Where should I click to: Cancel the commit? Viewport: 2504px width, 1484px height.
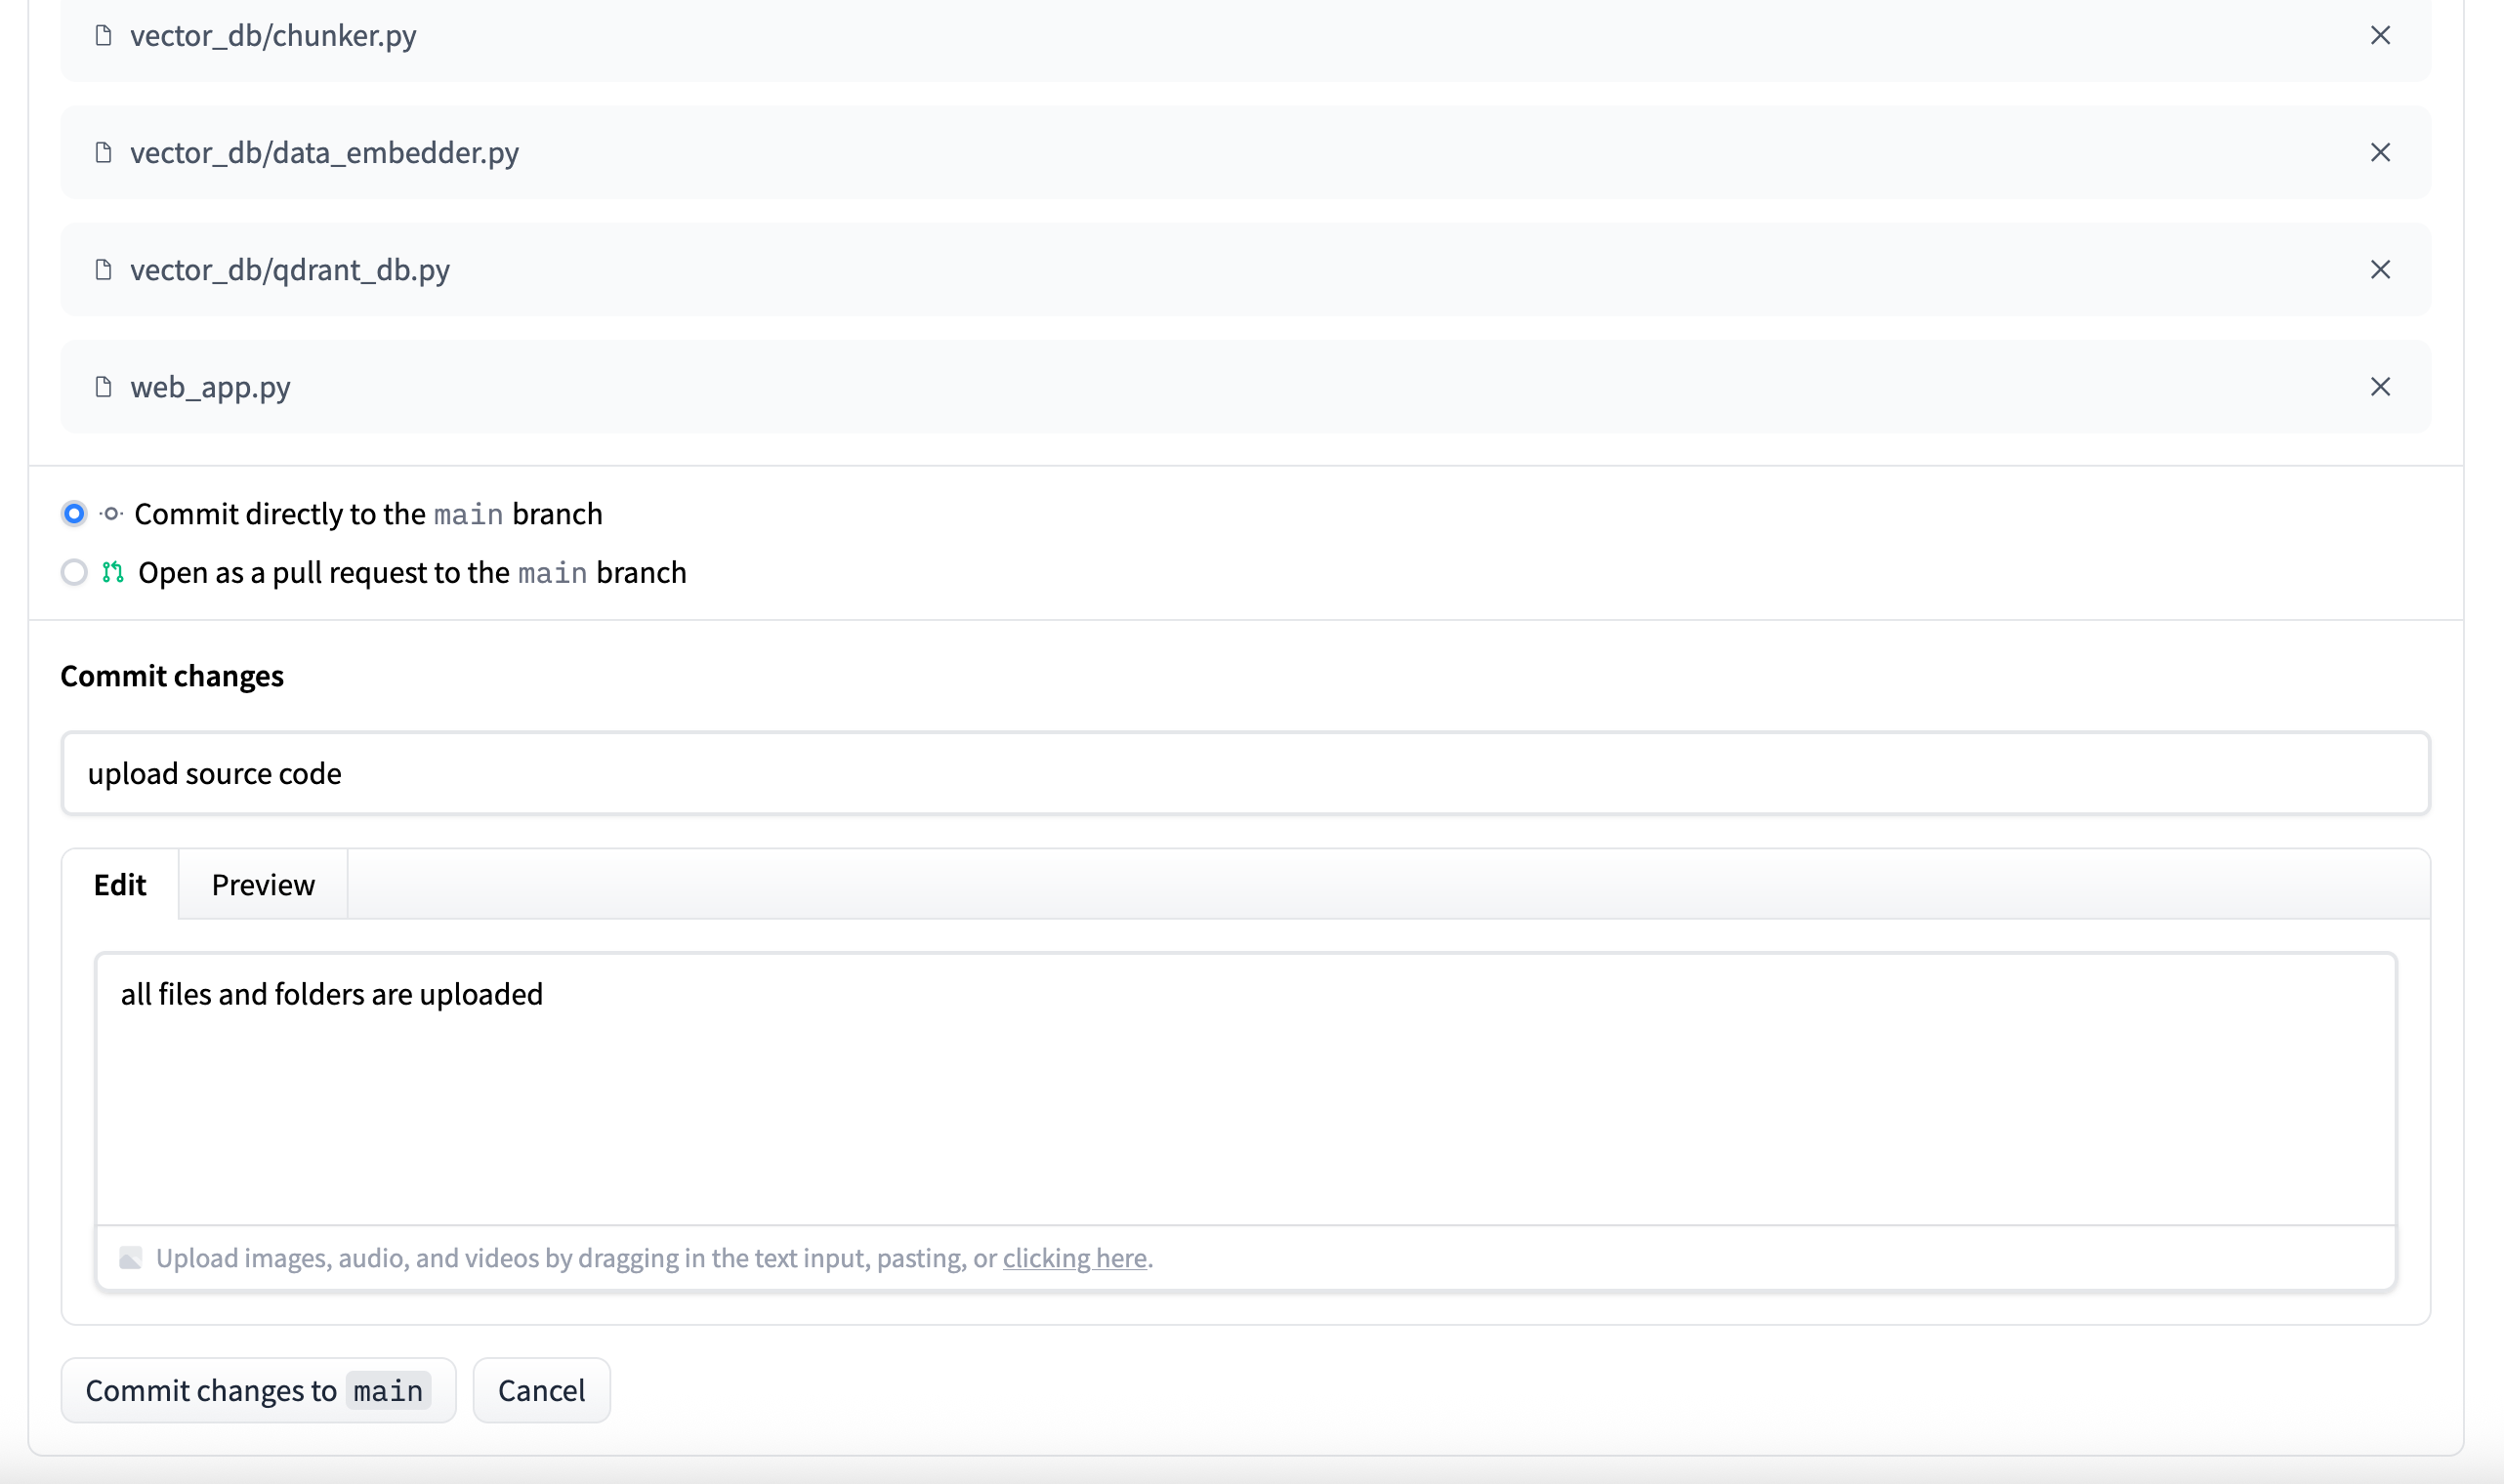pyautogui.click(x=541, y=1389)
